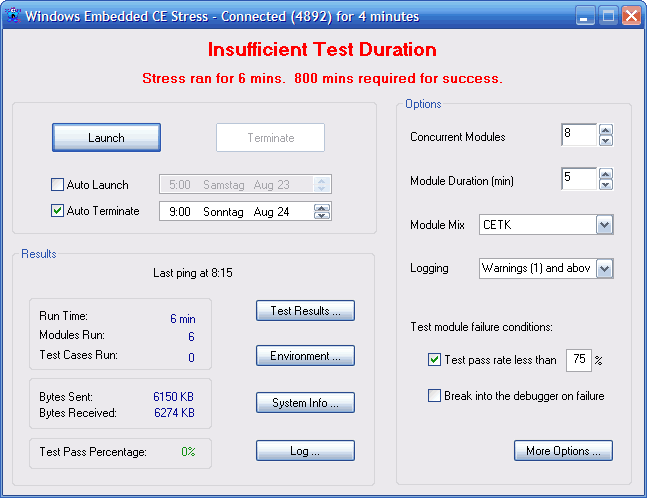Click the Insufficient Test Duration heading
This screenshot has height=498, width=647.
click(322, 50)
